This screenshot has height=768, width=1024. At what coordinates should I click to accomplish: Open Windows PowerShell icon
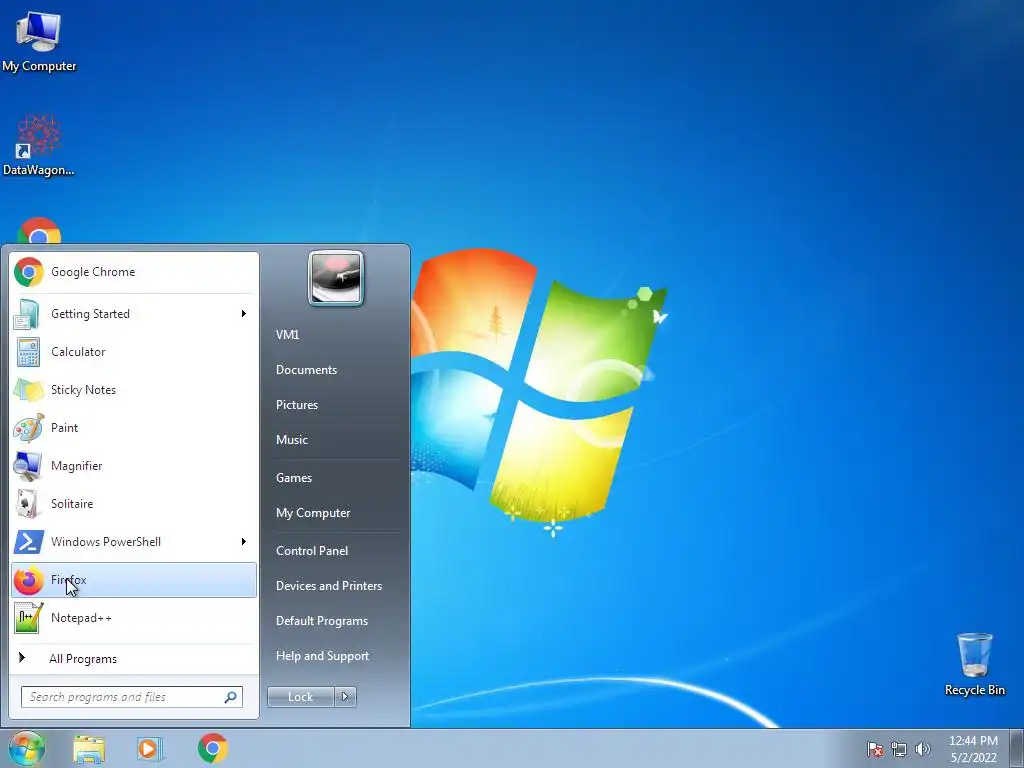(29, 542)
